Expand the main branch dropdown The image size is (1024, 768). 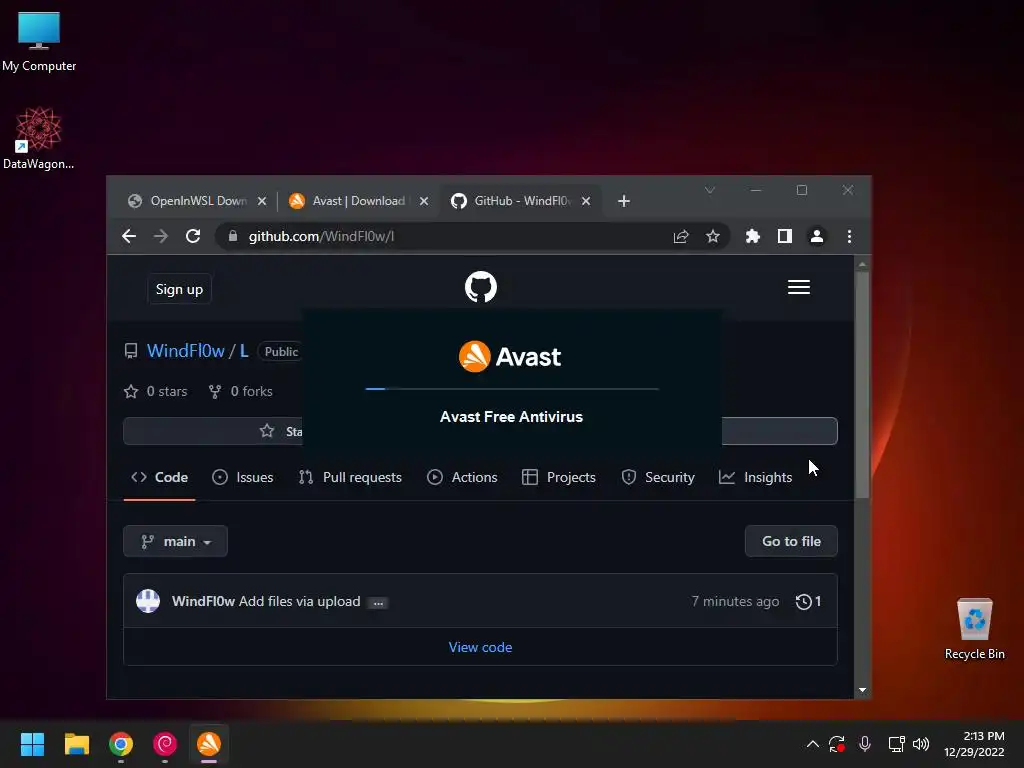pyautogui.click(x=175, y=541)
